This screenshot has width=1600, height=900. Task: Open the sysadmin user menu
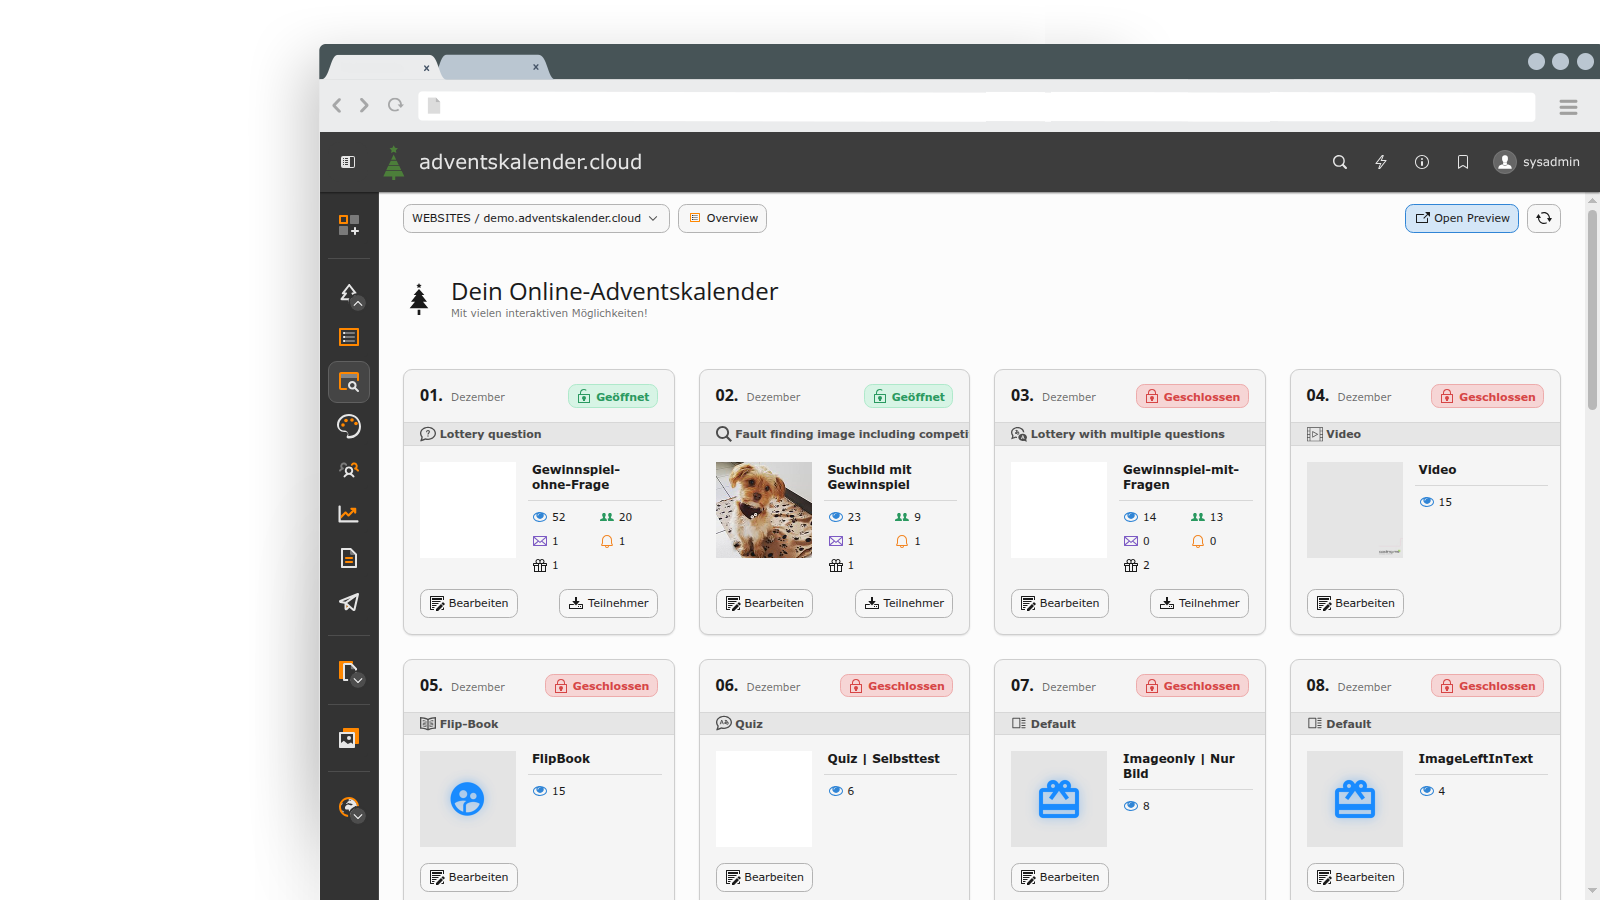pos(1537,162)
